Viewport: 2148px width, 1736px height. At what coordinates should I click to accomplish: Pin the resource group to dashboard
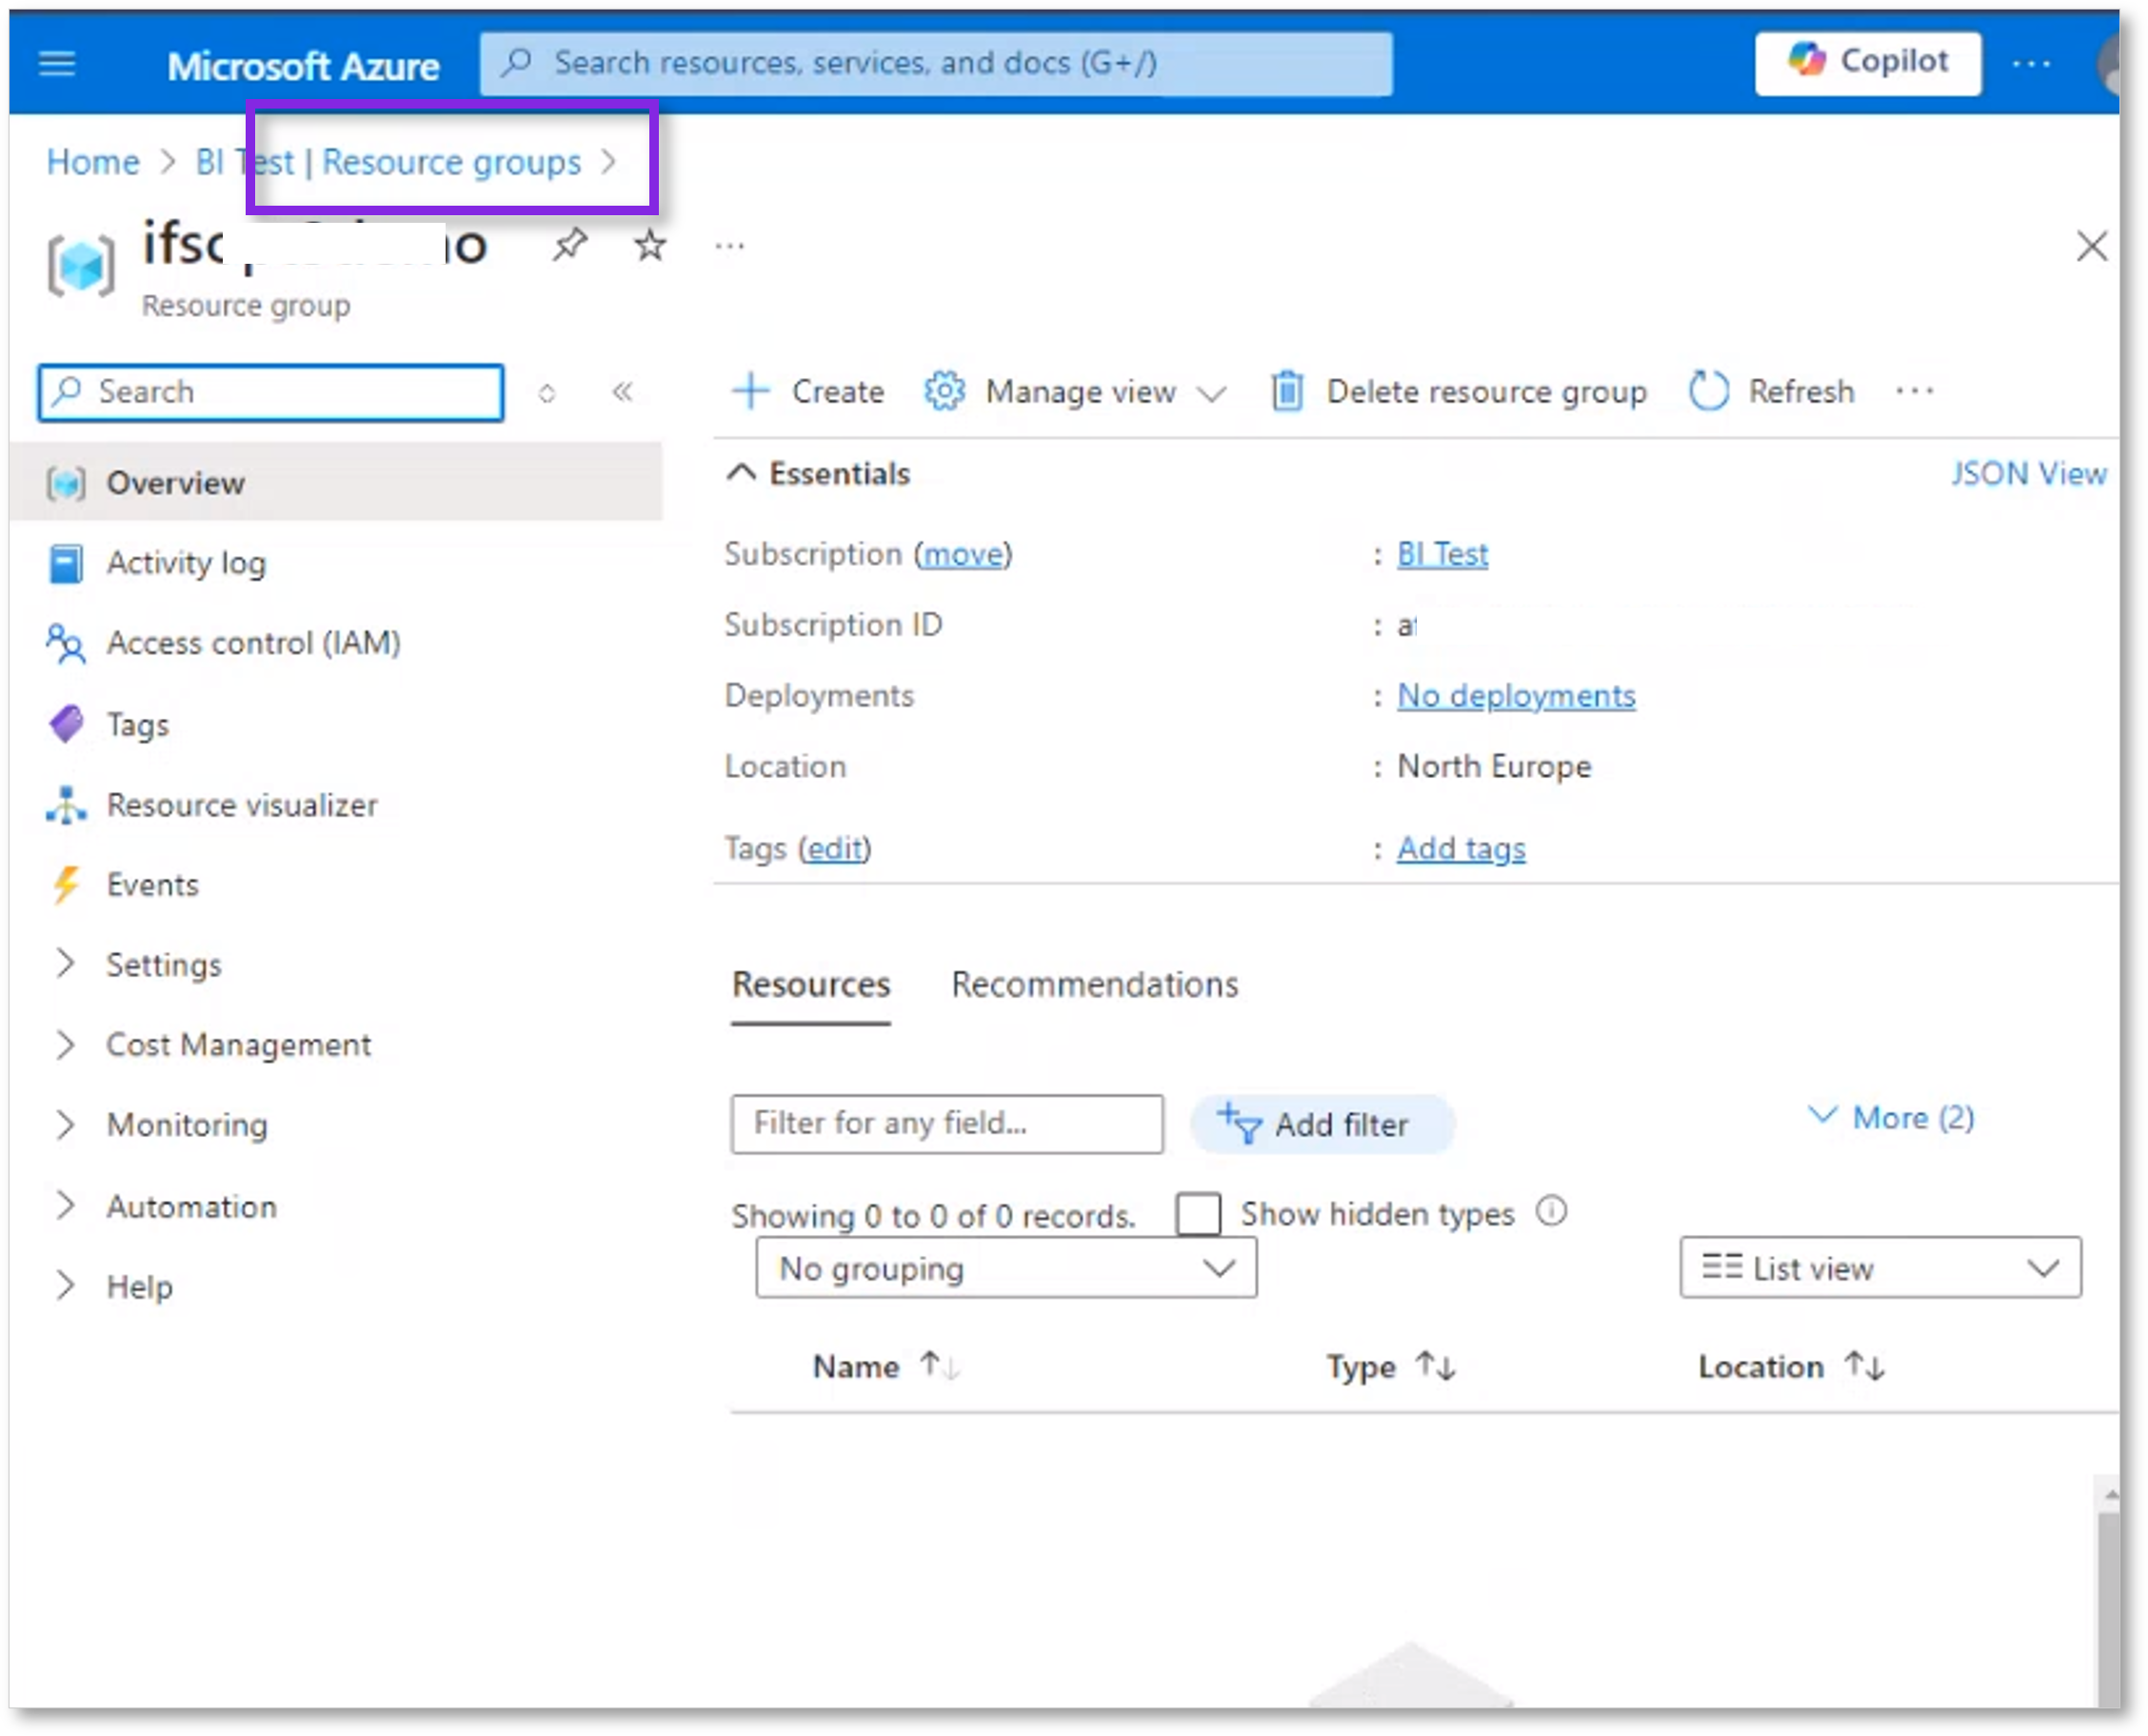click(571, 243)
